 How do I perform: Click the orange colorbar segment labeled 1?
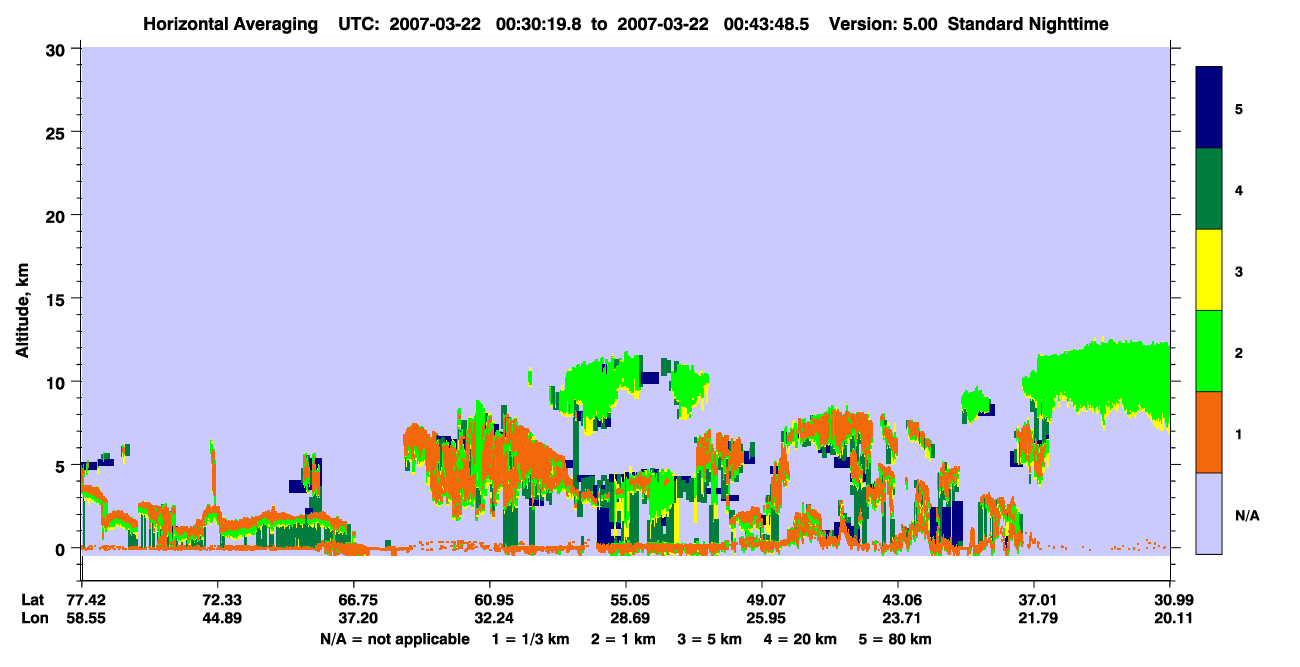[x=1209, y=432]
